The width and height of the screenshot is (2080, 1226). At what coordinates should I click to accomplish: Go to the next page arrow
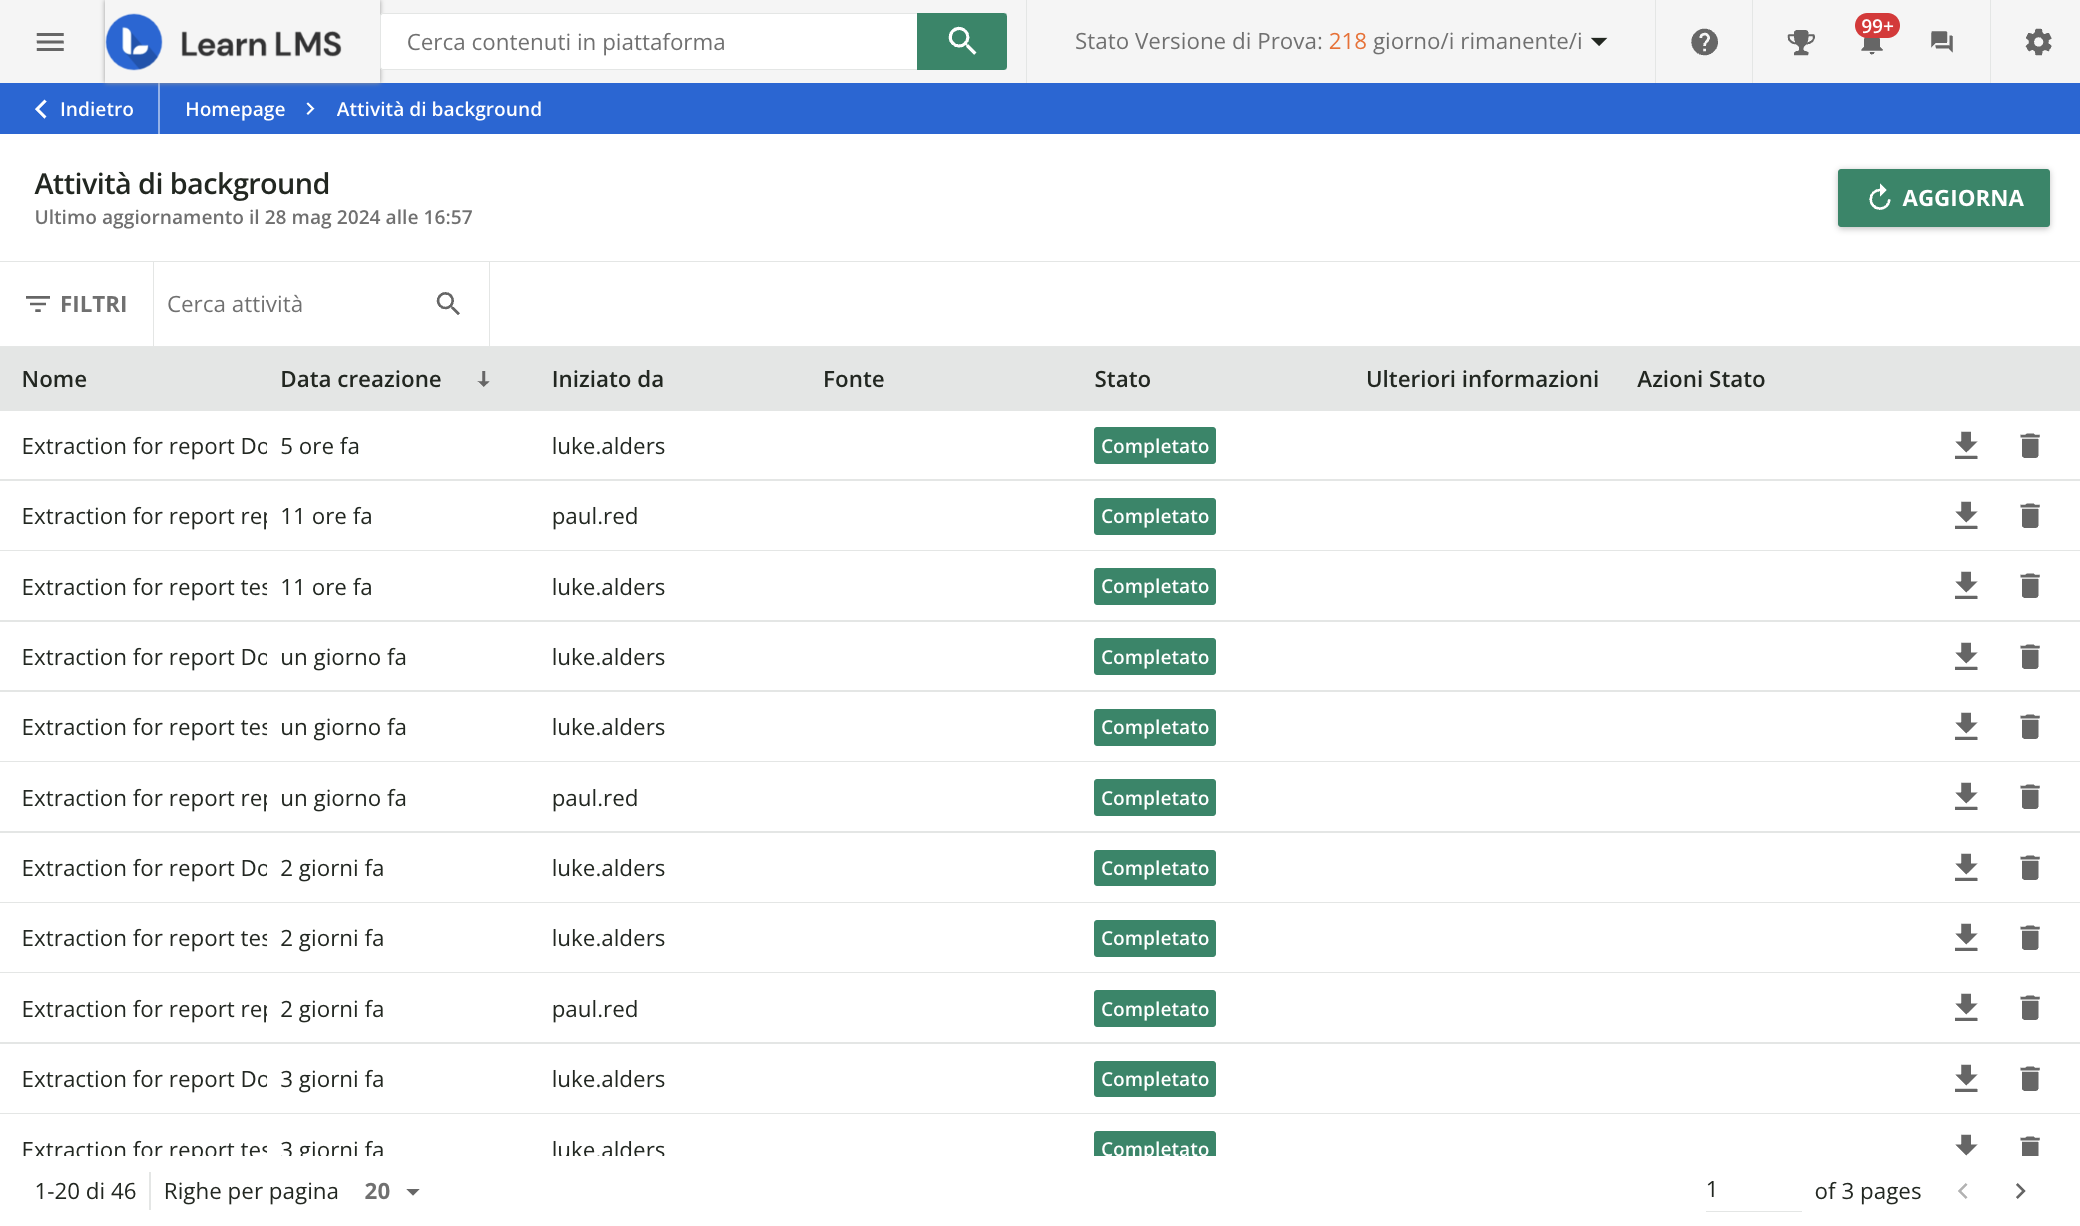click(2020, 1191)
